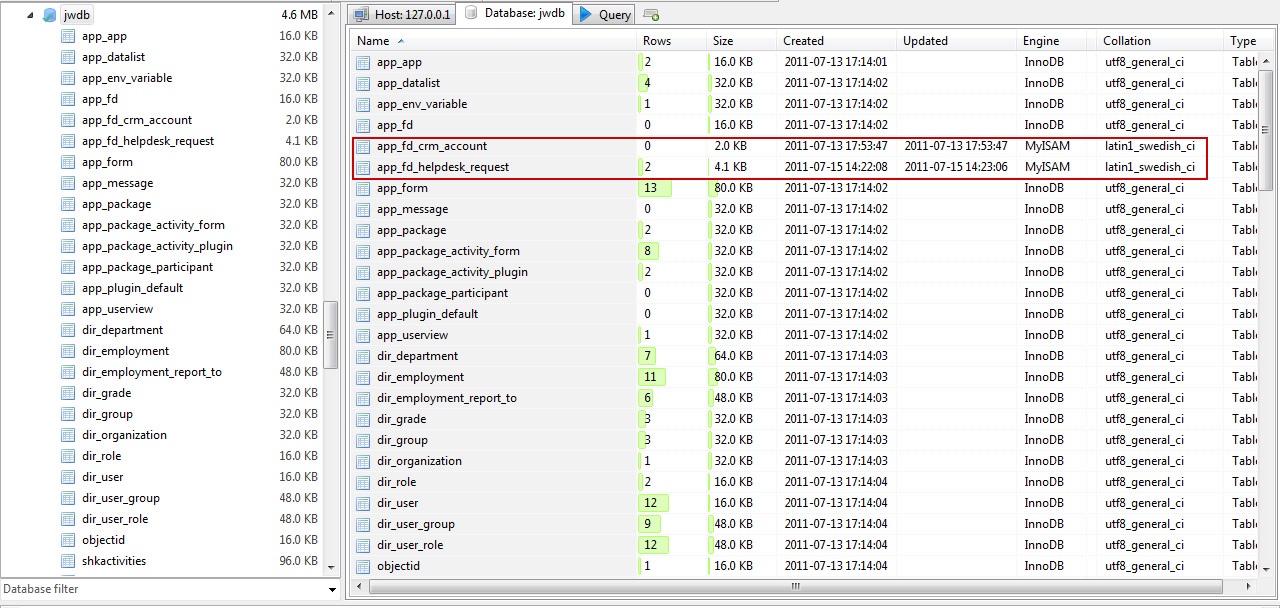The height and width of the screenshot is (608, 1280).
Task: Click the tree panel vertical scrollbar thumb
Action: pyautogui.click(x=332, y=335)
